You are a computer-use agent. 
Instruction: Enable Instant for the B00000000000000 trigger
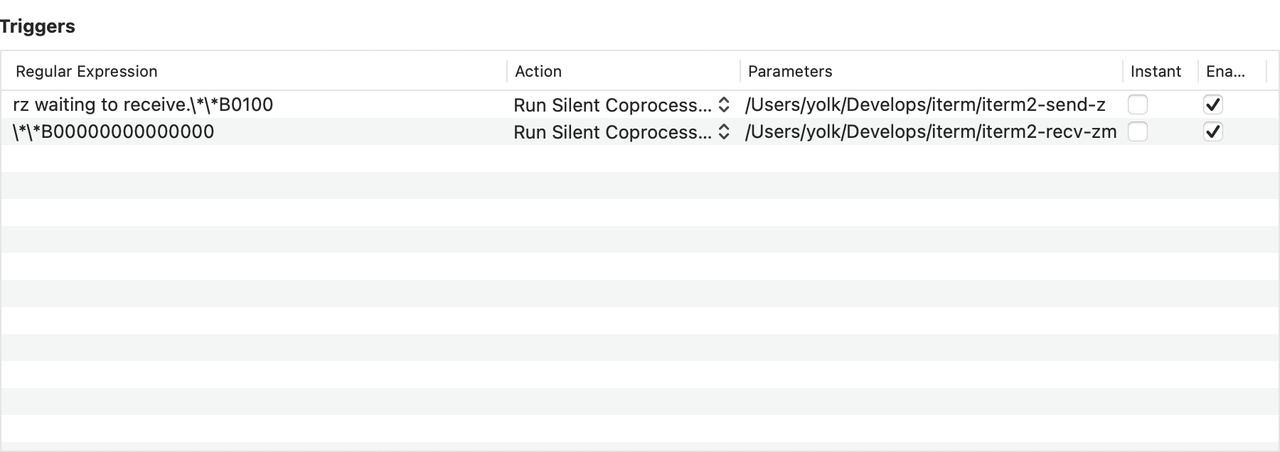click(x=1138, y=132)
